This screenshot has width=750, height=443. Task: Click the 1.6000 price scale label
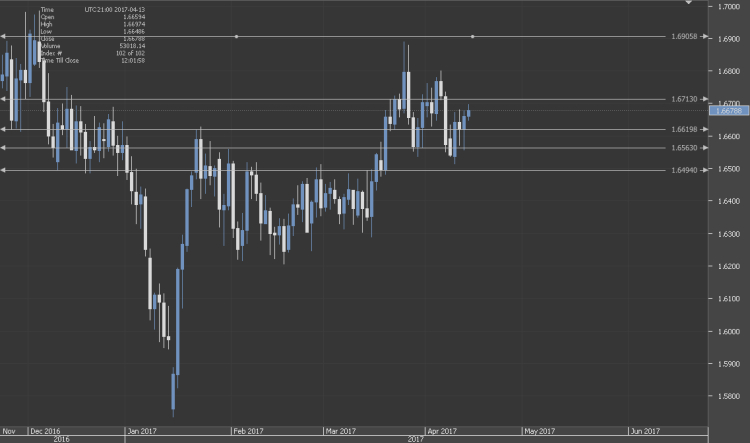coord(728,331)
